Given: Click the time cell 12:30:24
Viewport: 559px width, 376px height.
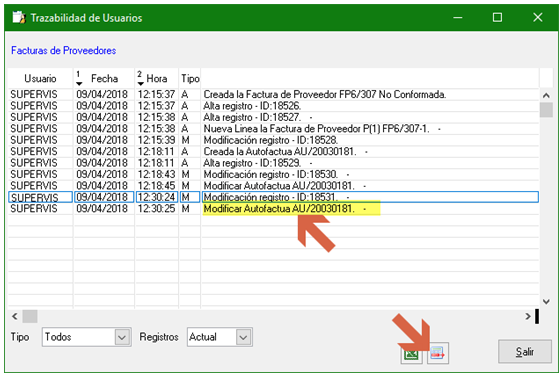Looking at the screenshot, I should pyautogui.click(x=157, y=197).
